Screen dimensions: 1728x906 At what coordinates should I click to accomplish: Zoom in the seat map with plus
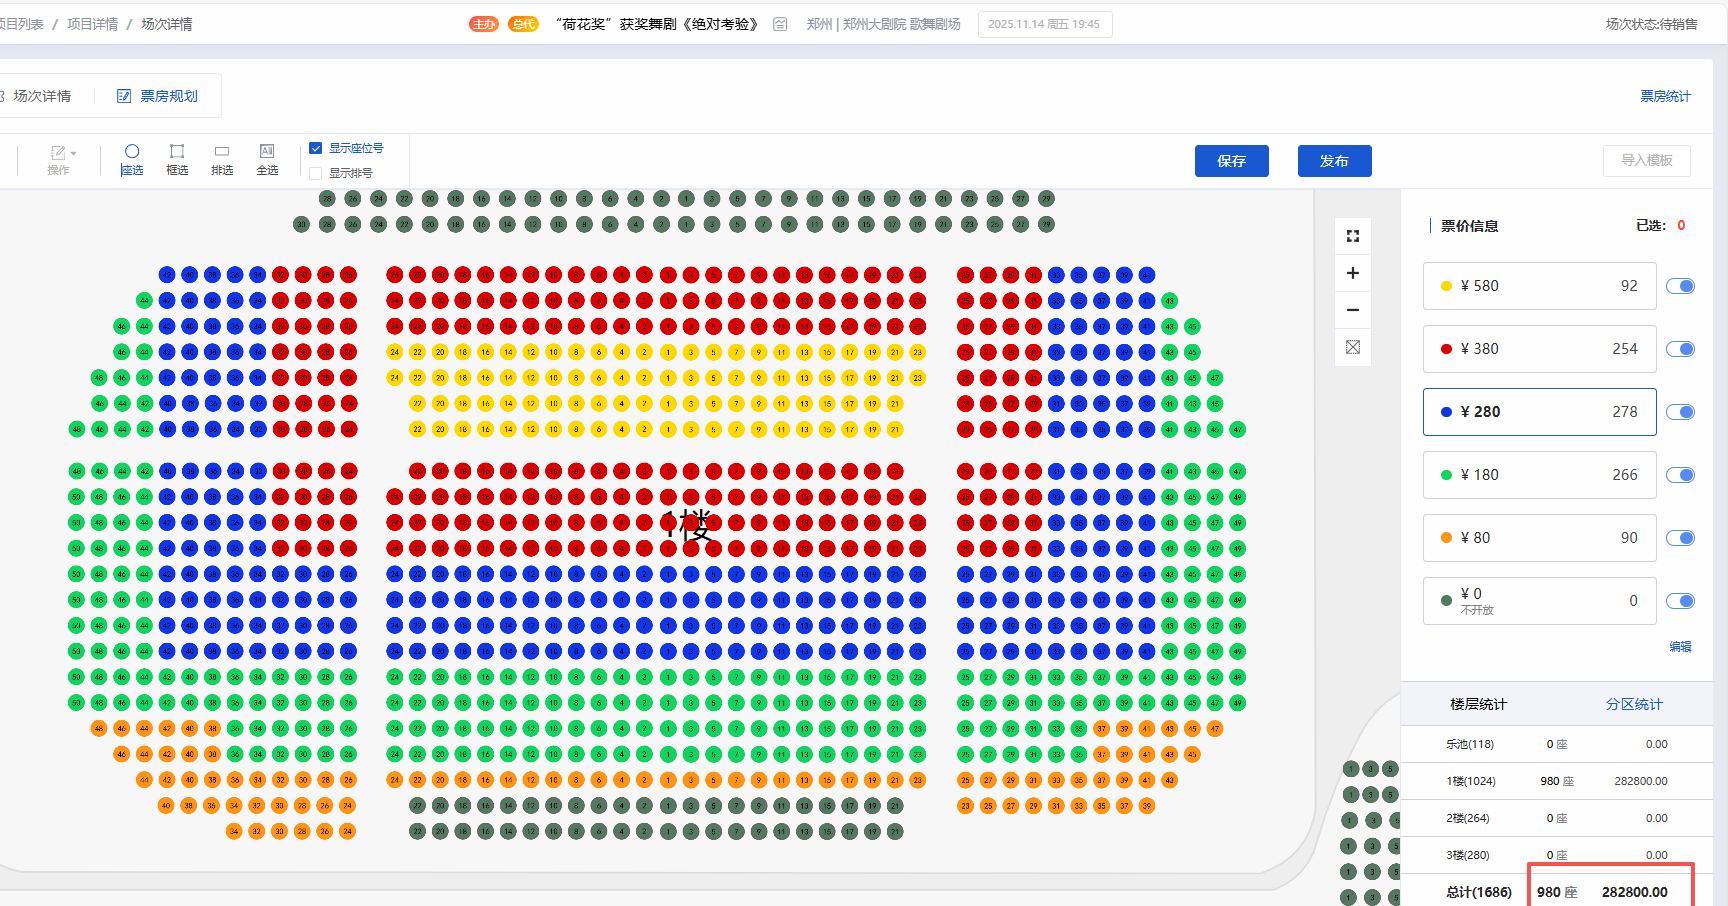tap(1353, 273)
